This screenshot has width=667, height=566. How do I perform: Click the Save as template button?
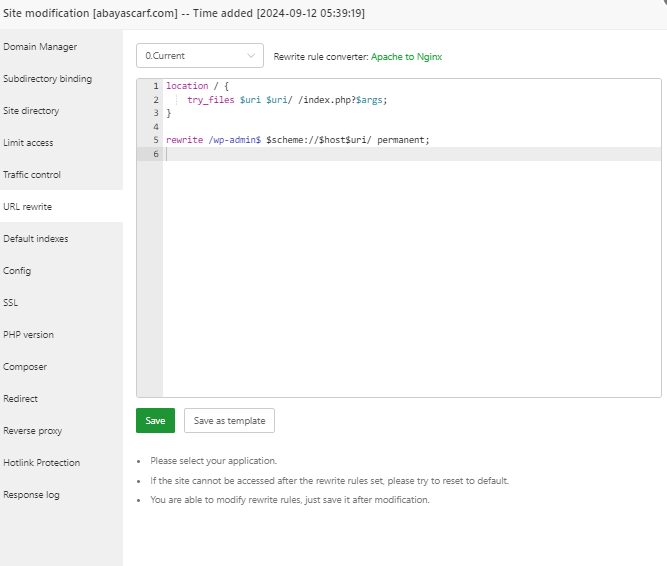(x=229, y=421)
